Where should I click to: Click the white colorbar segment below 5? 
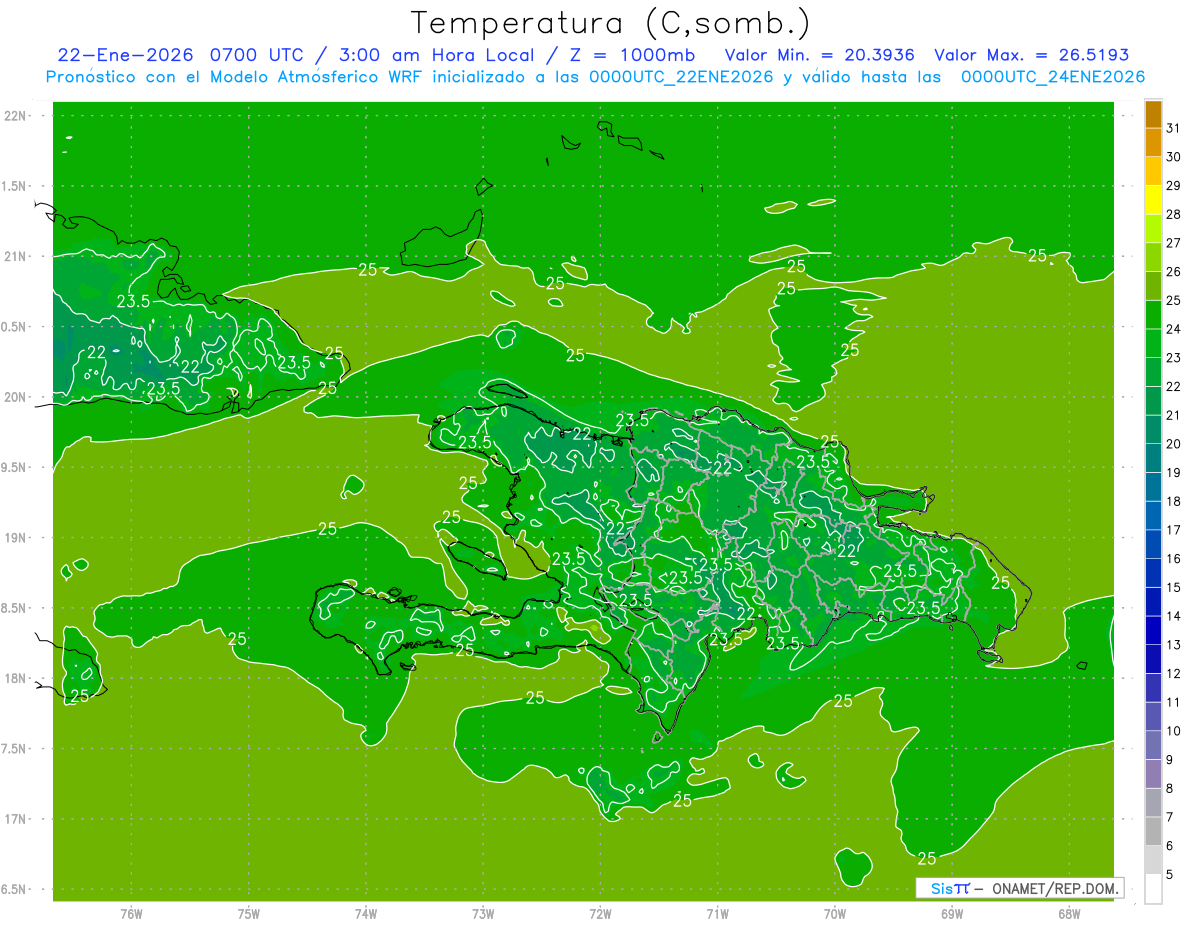1153,889
